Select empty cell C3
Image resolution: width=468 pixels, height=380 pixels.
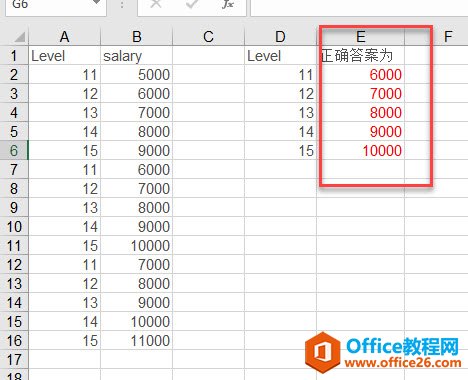tap(209, 93)
